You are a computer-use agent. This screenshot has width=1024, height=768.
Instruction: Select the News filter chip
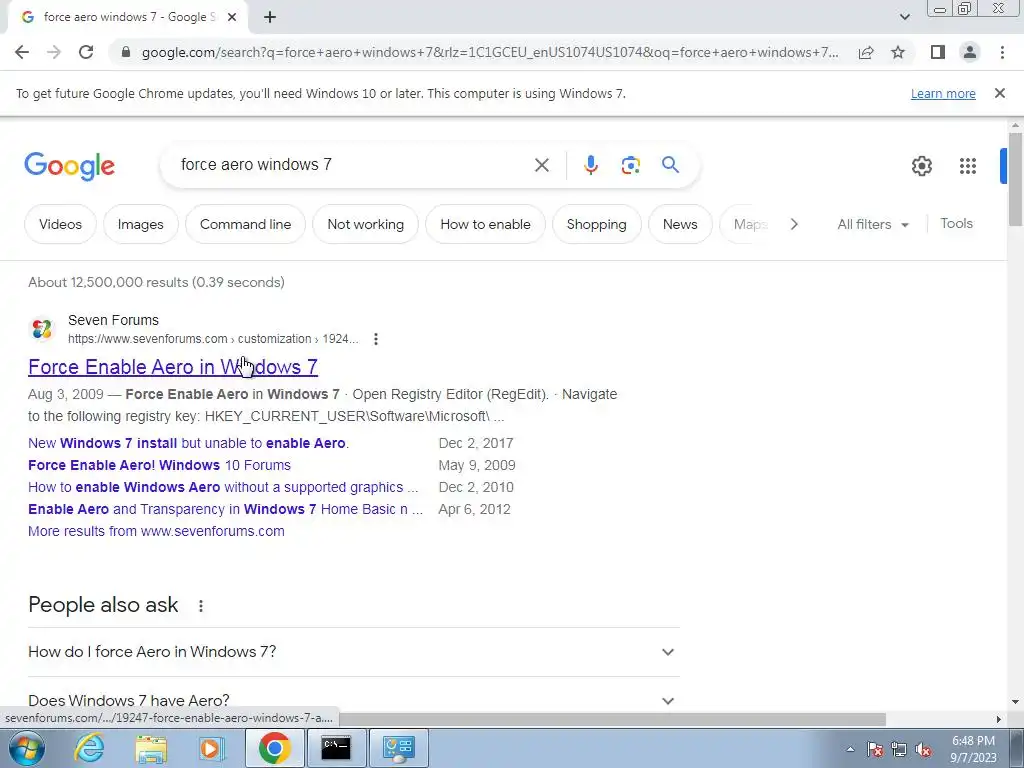click(680, 224)
